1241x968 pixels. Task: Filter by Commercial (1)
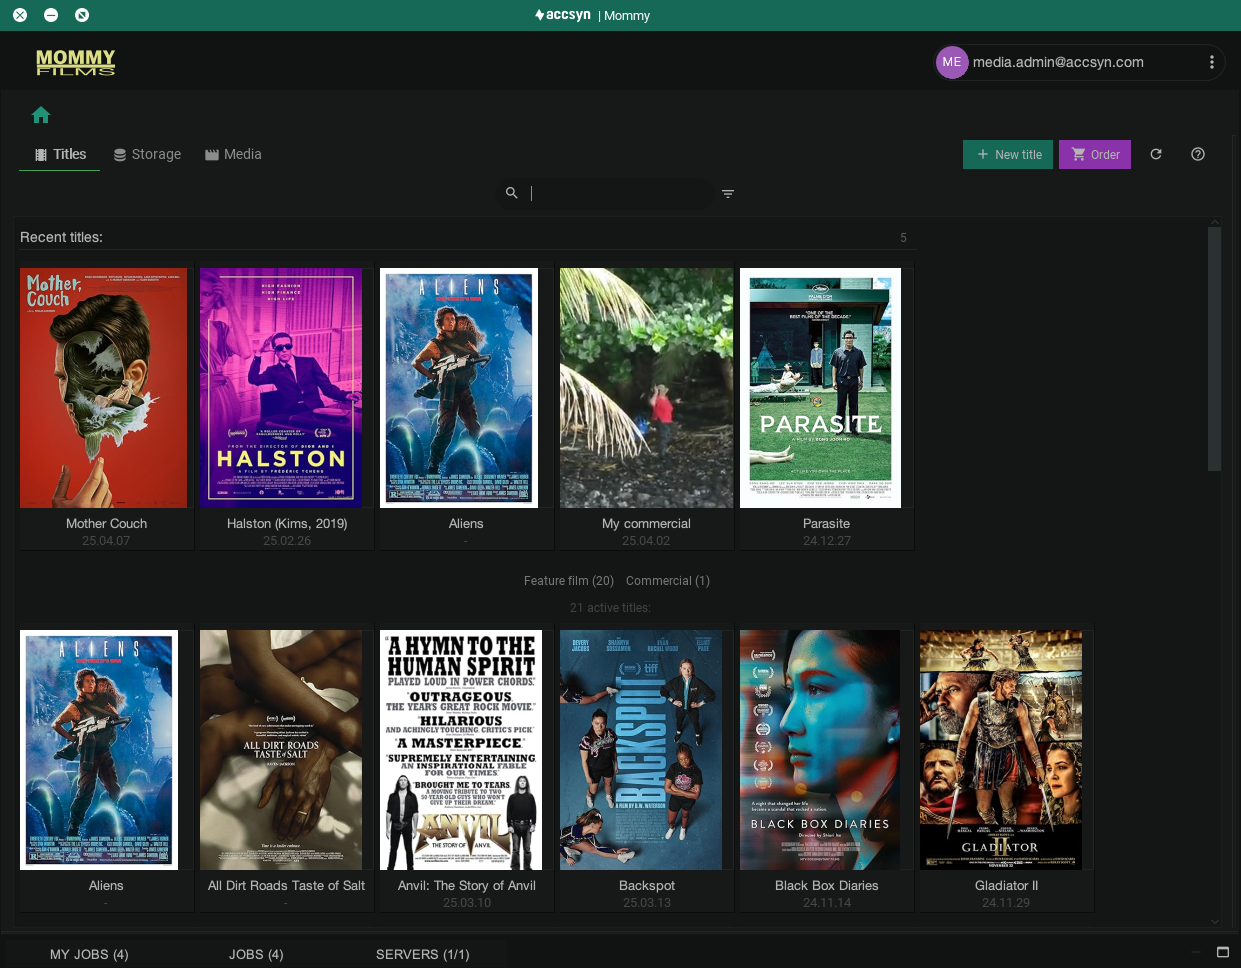(668, 581)
